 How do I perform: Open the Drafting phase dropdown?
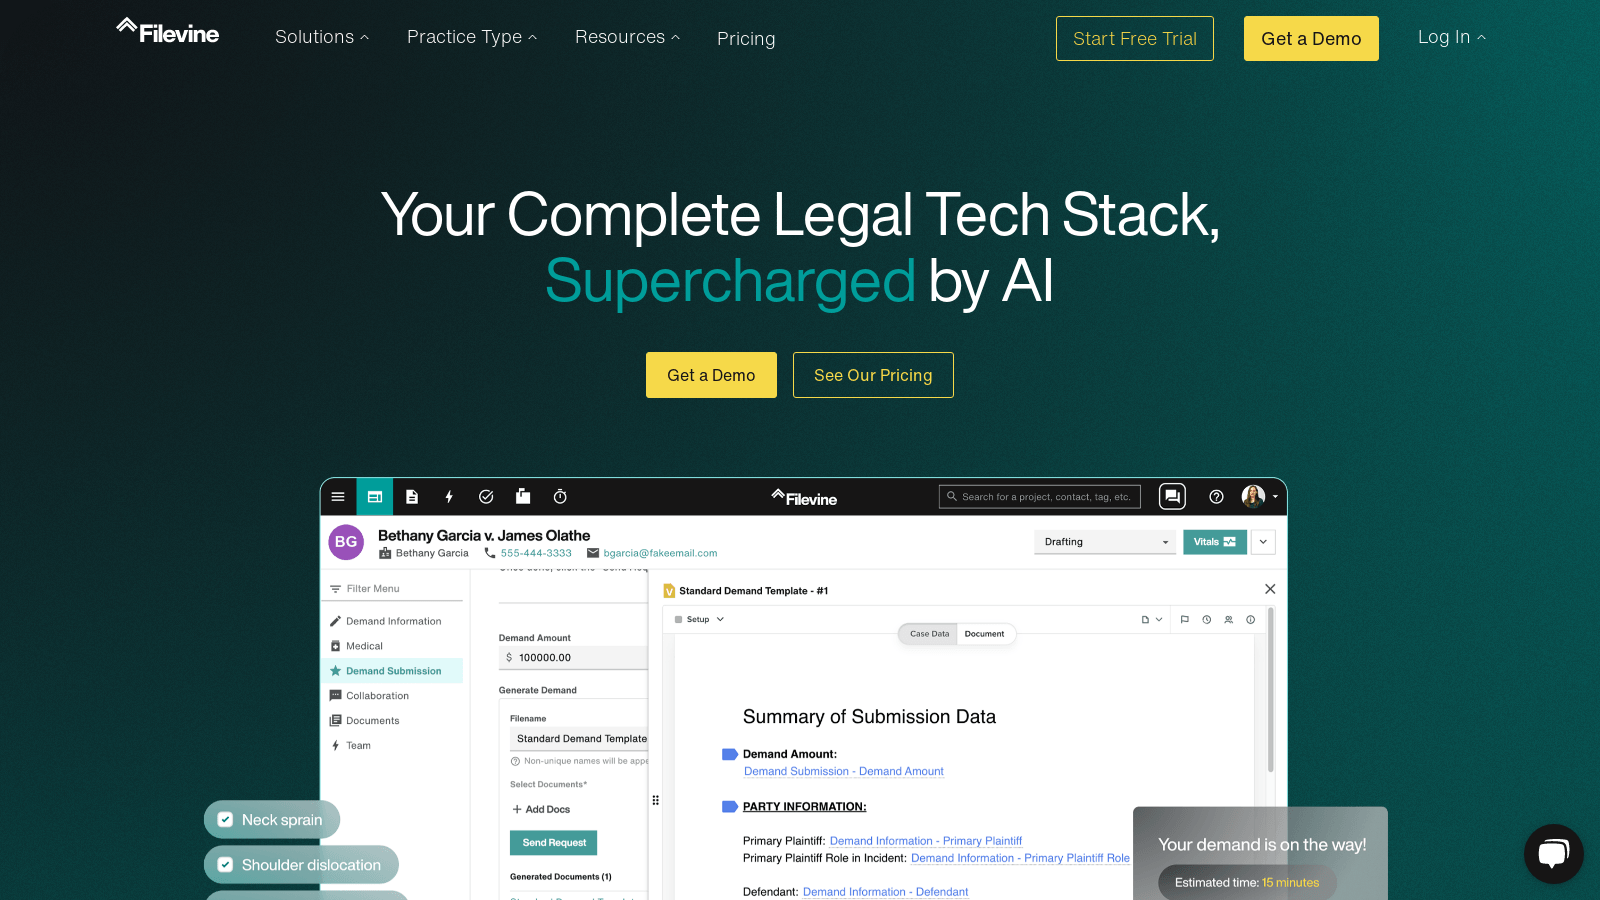point(1105,542)
